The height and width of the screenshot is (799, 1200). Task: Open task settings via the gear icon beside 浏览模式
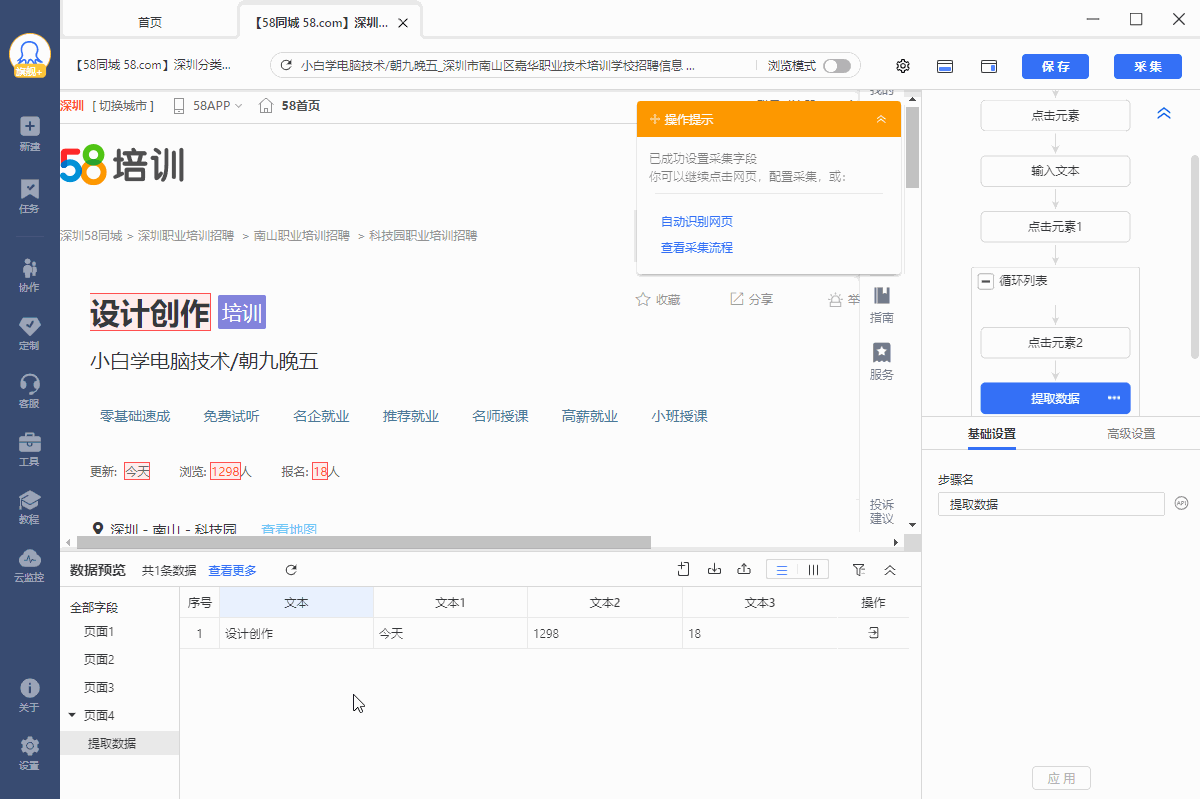click(x=903, y=66)
